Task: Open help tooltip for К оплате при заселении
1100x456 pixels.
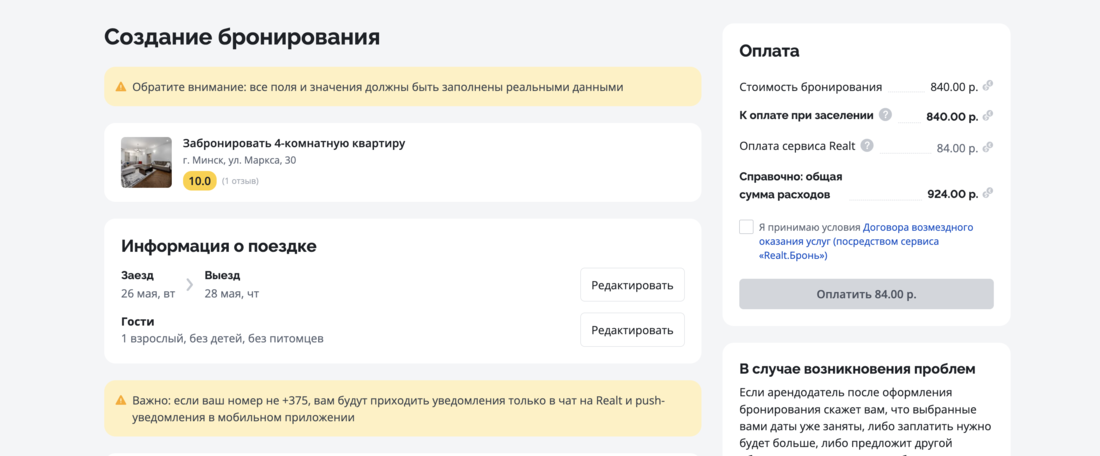Action: (x=885, y=115)
